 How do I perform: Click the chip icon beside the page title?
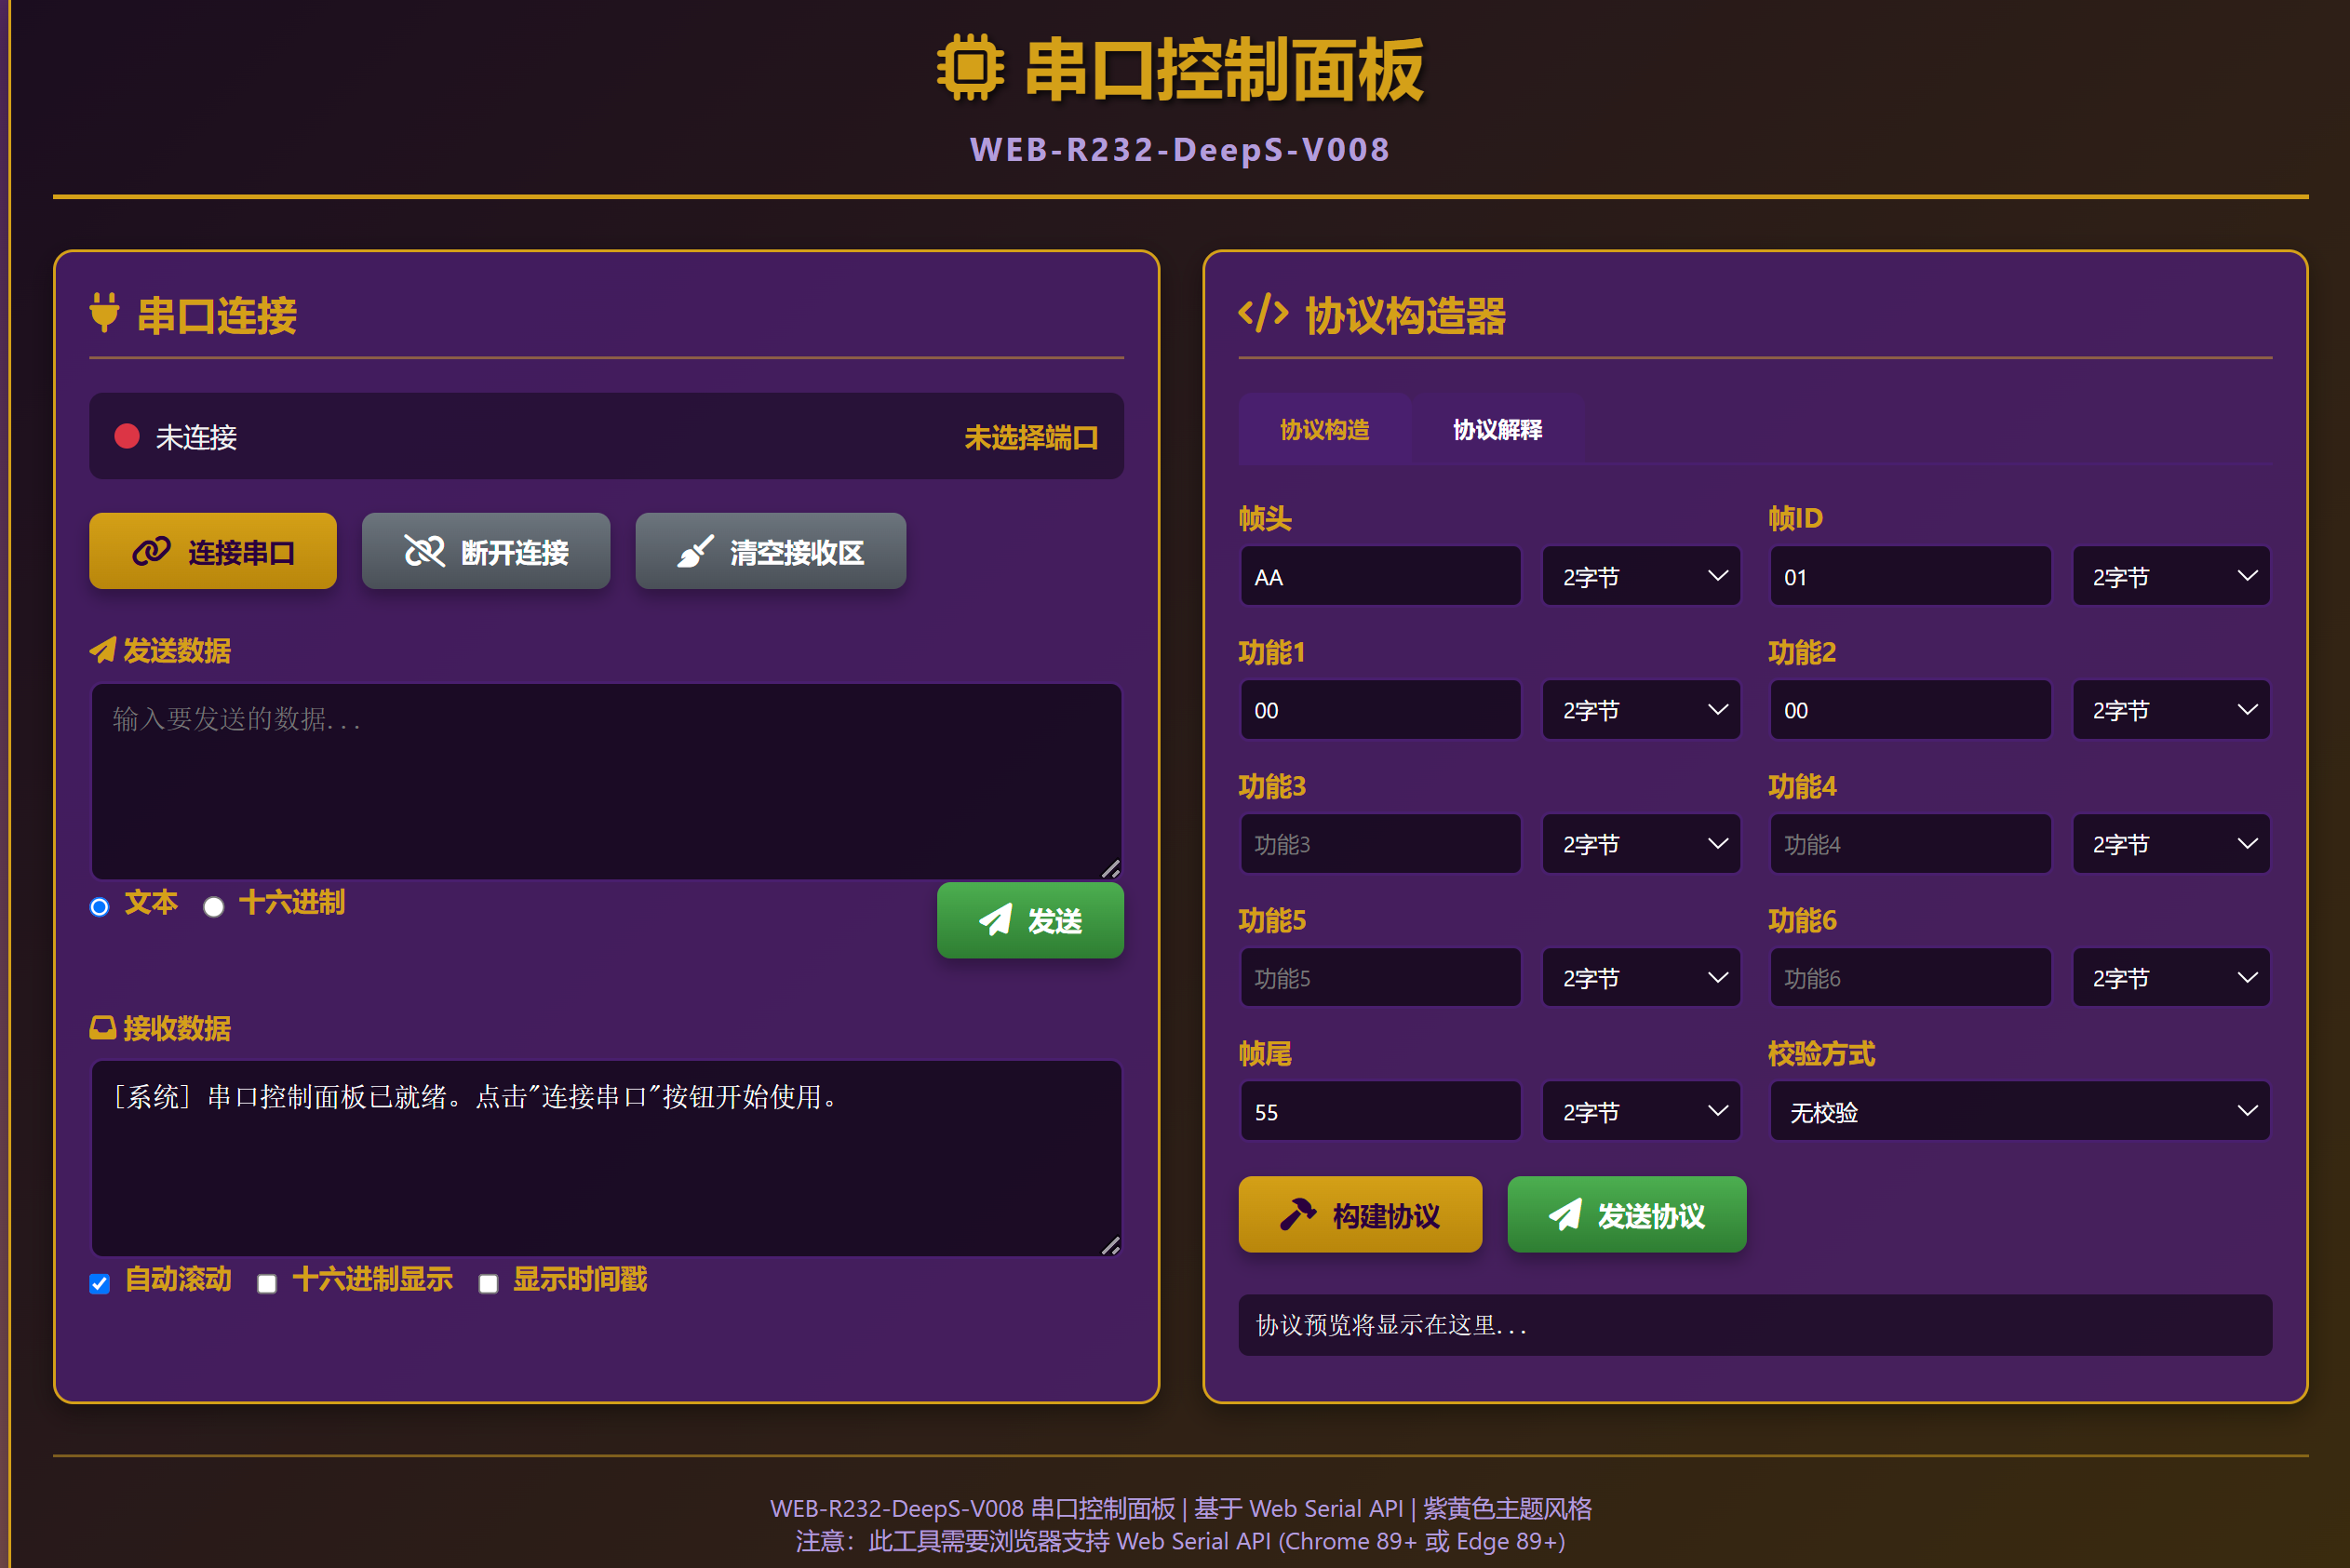click(969, 68)
